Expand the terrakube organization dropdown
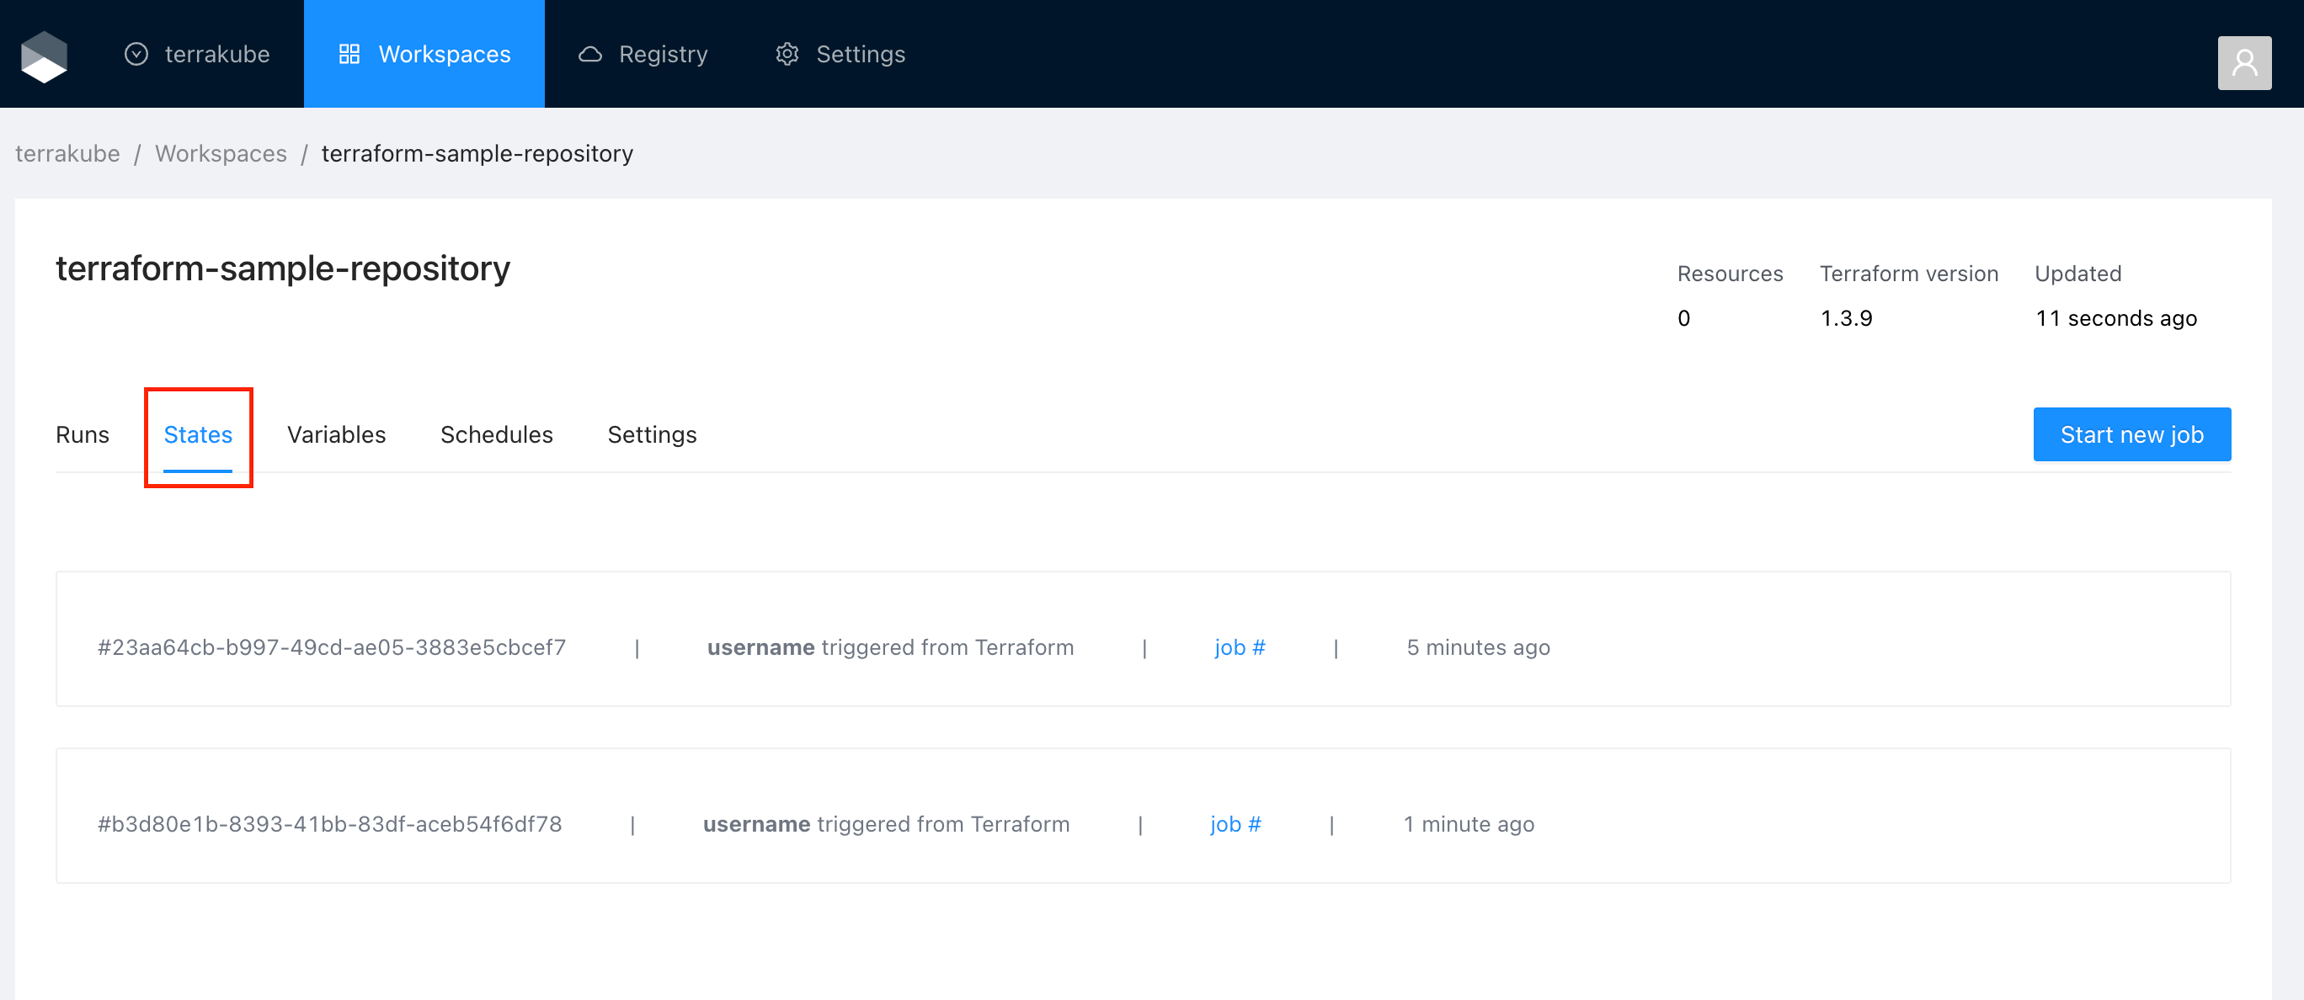Viewport: 2304px width, 1000px height. [197, 54]
